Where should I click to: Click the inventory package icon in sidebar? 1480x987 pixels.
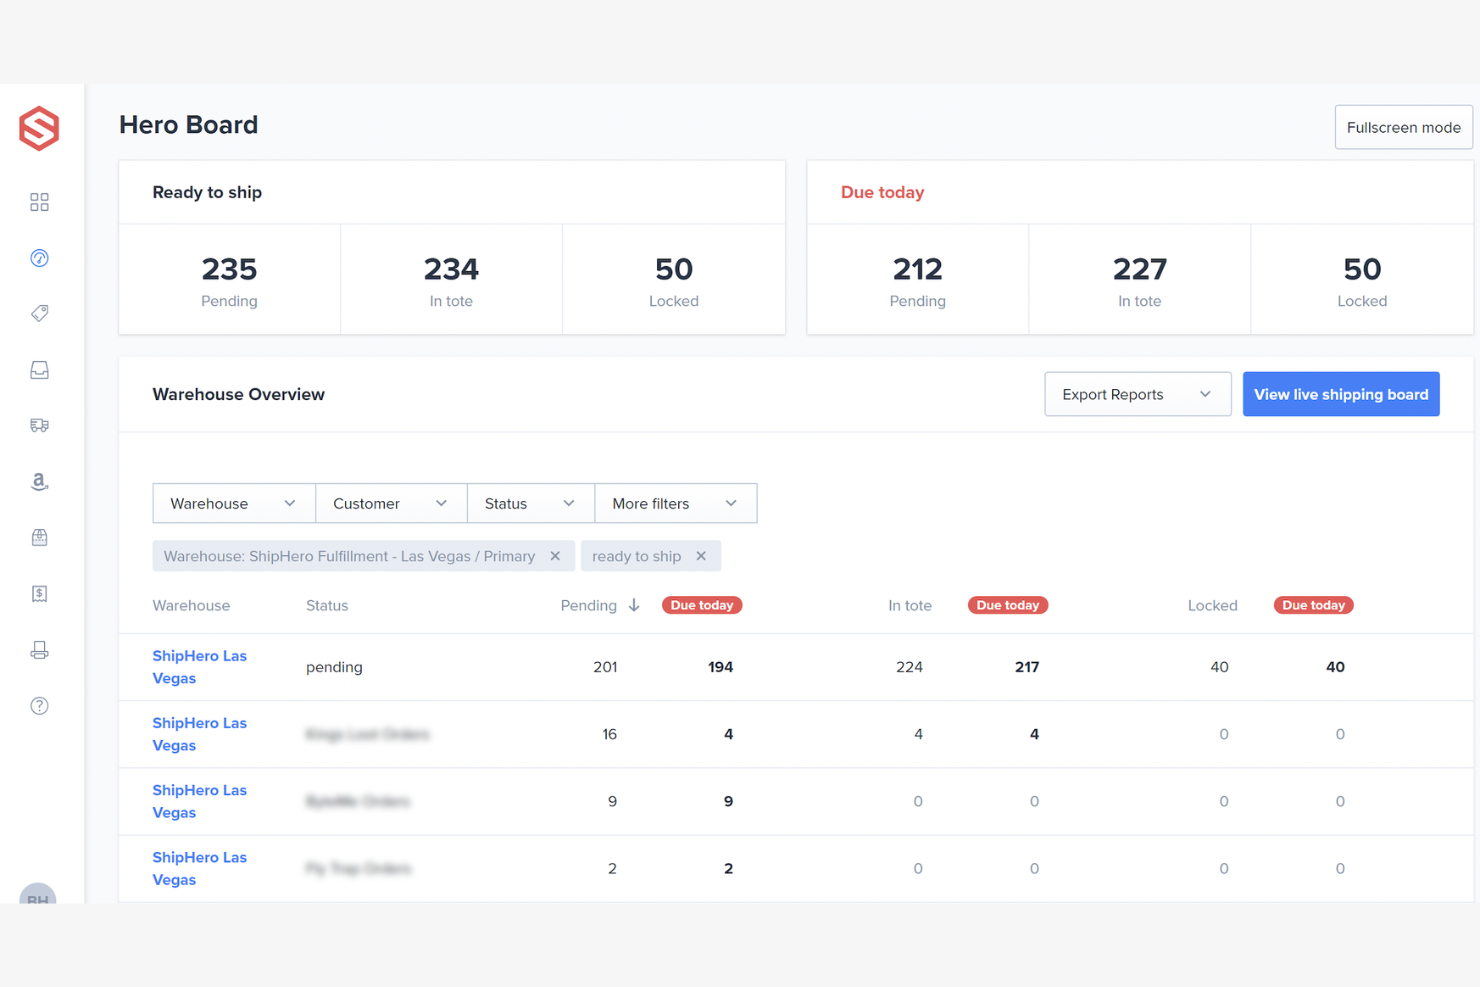(39, 537)
